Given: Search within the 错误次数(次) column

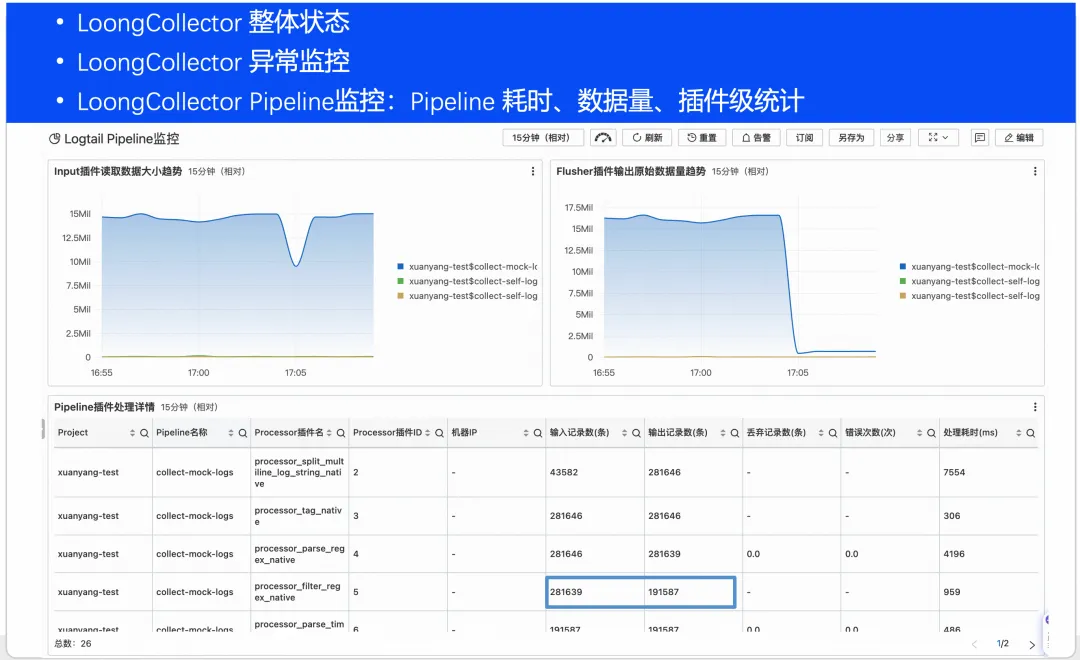Looking at the screenshot, I should 931,433.
